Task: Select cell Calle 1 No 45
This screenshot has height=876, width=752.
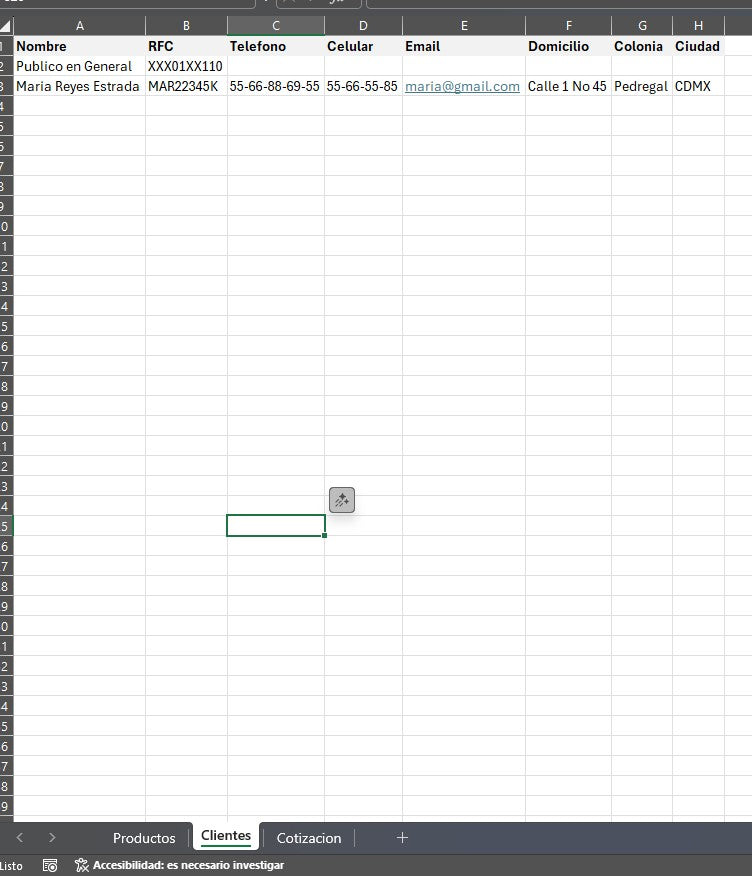Action: [x=569, y=87]
